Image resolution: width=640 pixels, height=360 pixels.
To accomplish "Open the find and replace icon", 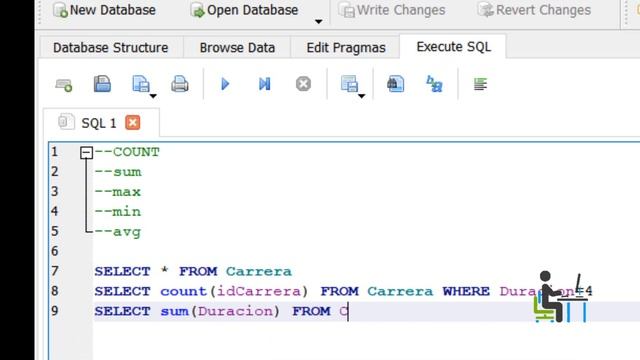I will click(x=434, y=84).
